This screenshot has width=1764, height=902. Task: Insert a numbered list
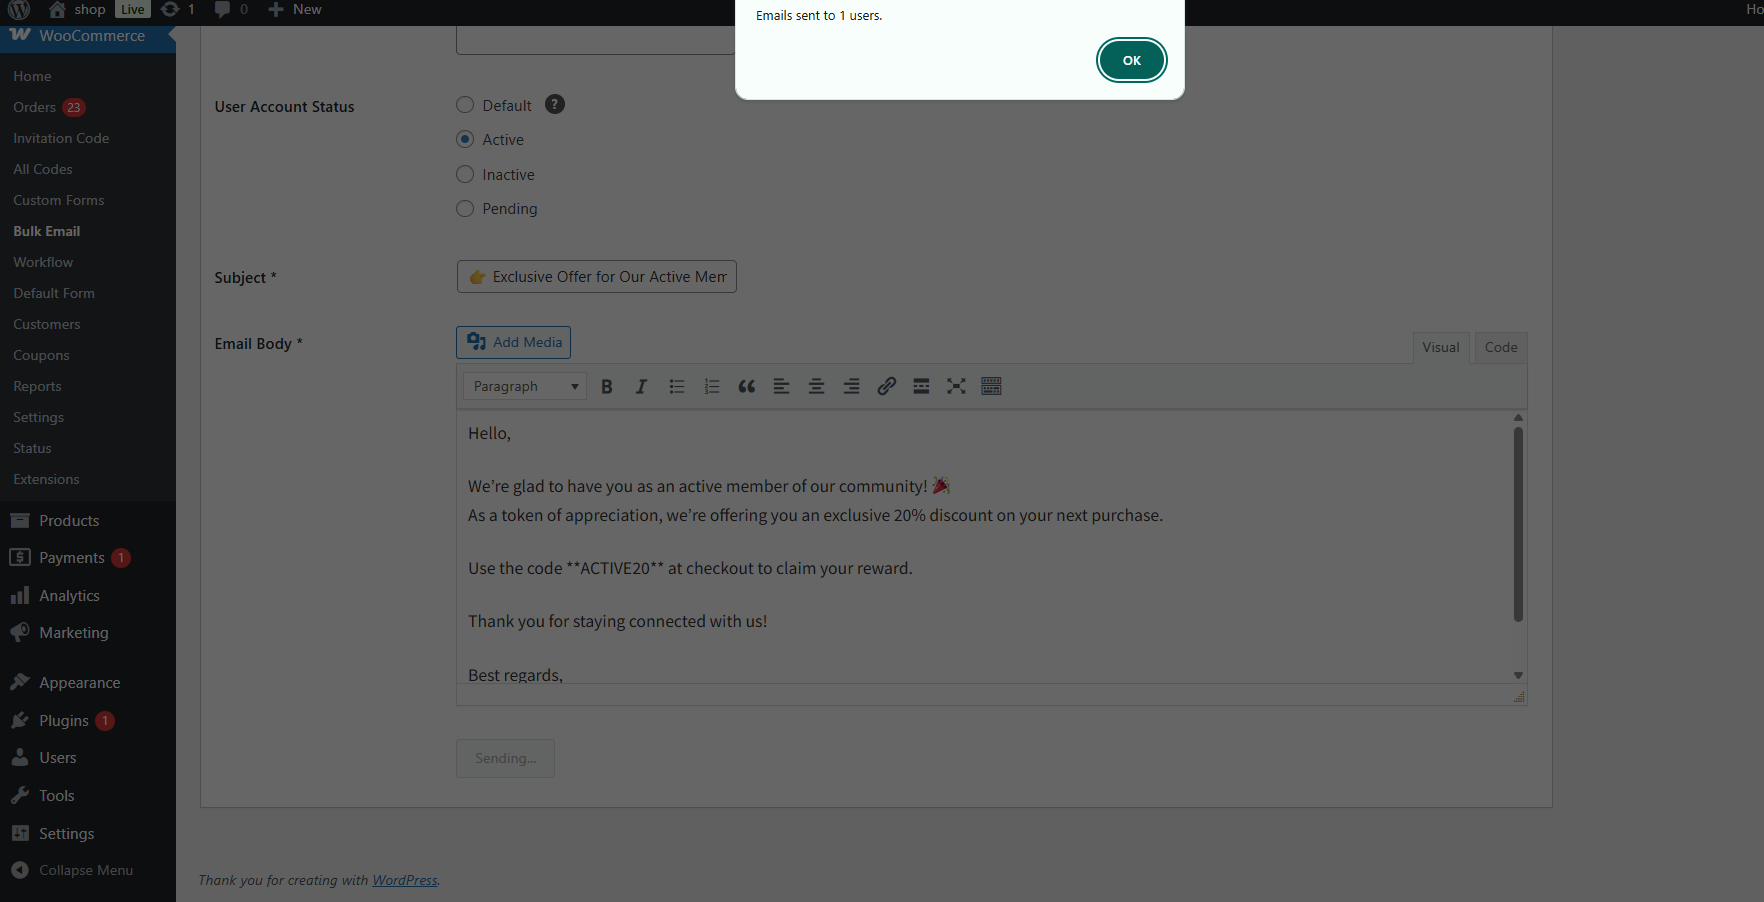712,387
